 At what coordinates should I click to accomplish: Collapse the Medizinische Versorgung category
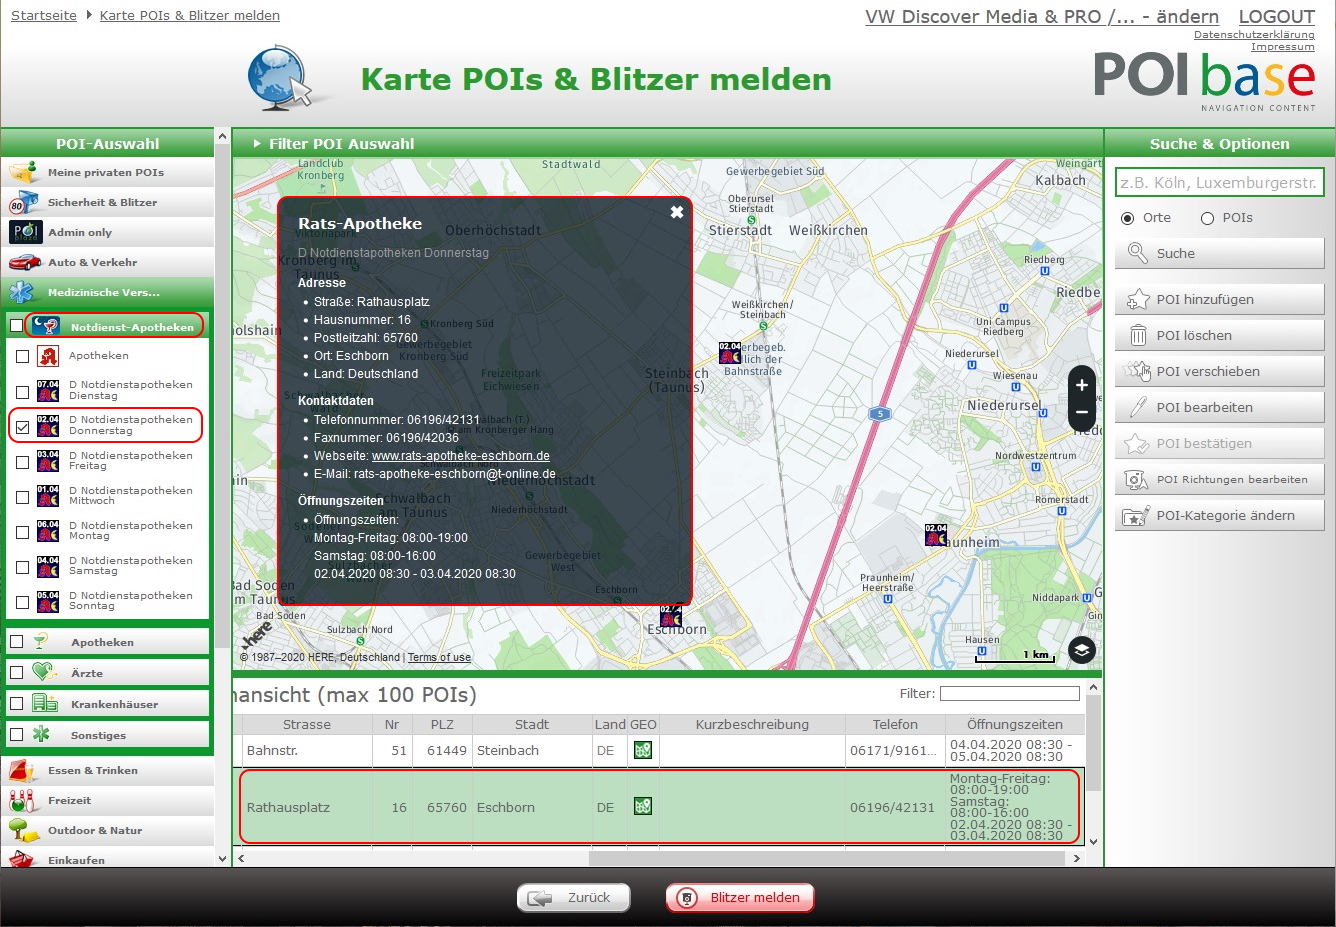[103, 293]
